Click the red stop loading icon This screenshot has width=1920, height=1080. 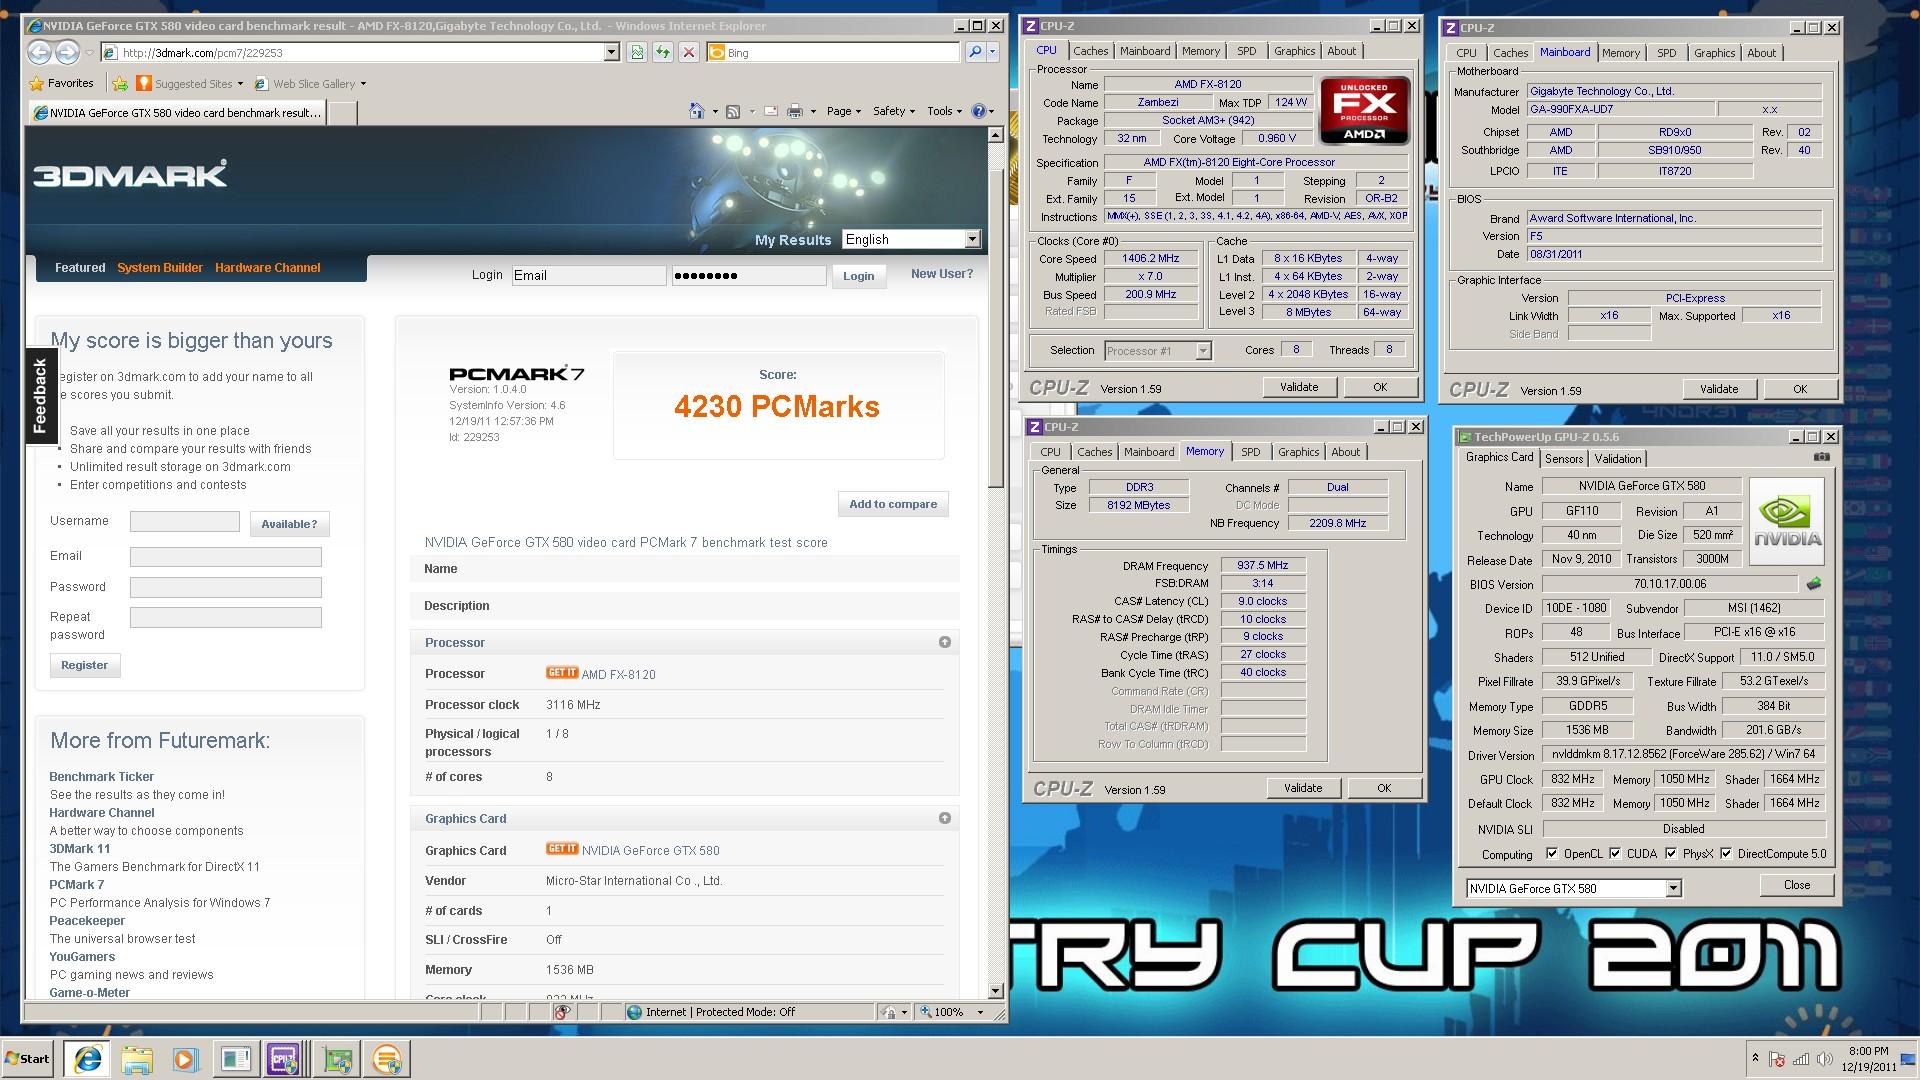[x=688, y=52]
